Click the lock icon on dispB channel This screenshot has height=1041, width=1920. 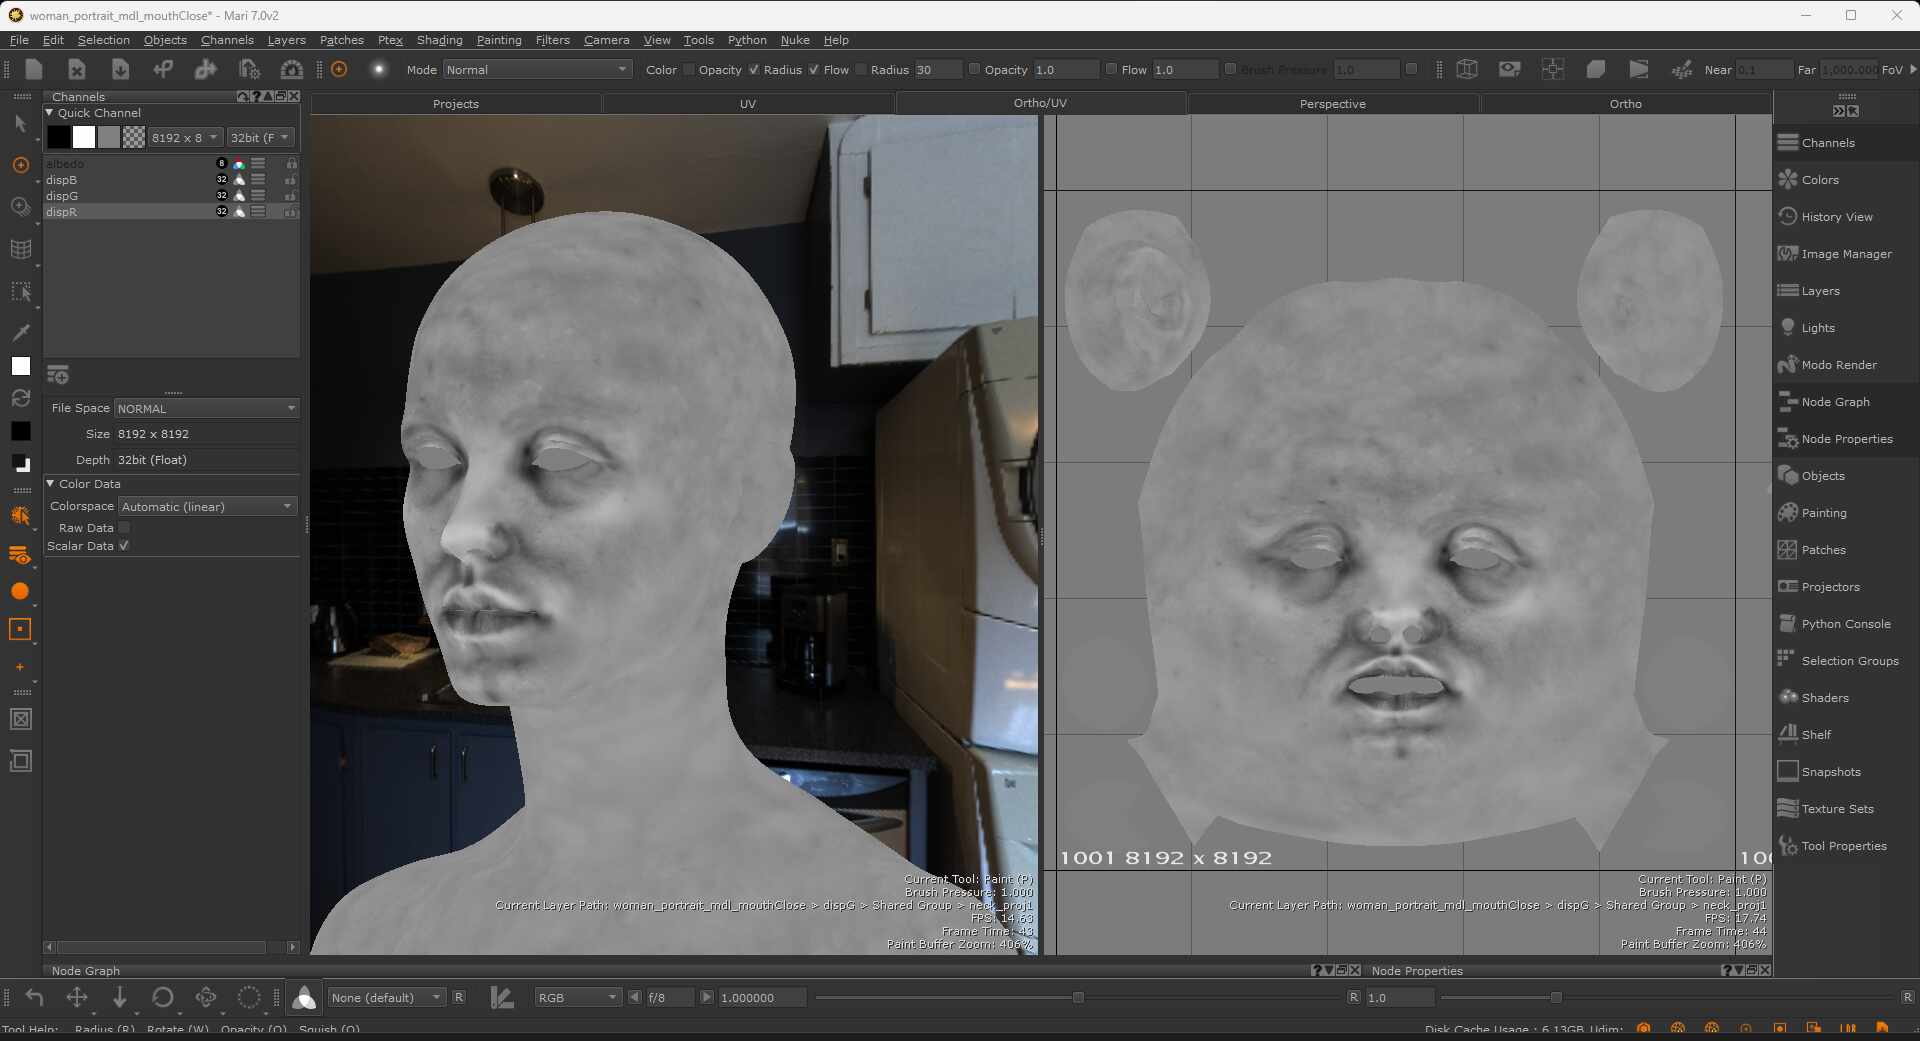point(291,180)
